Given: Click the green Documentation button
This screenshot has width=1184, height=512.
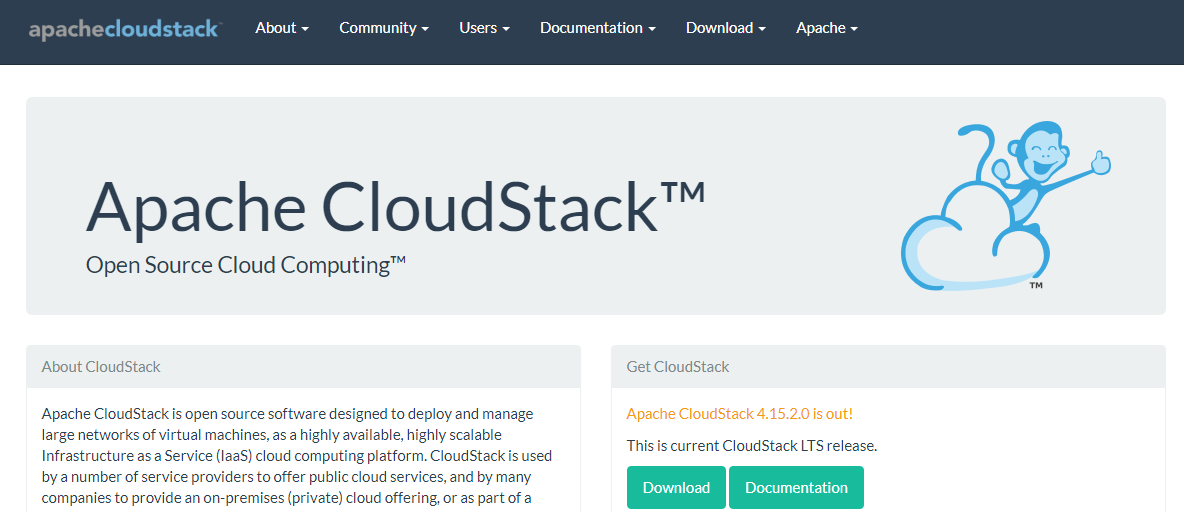Looking at the screenshot, I should [x=796, y=487].
